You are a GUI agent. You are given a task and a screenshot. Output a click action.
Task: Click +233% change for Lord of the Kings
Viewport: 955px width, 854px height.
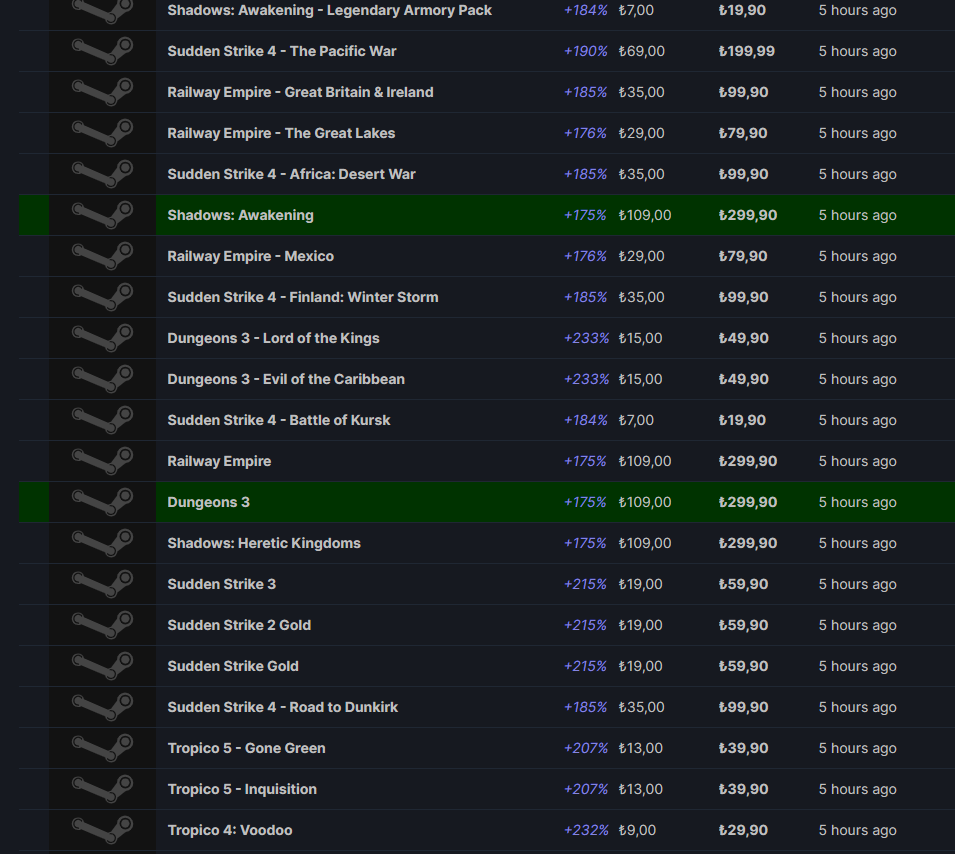coord(586,338)
